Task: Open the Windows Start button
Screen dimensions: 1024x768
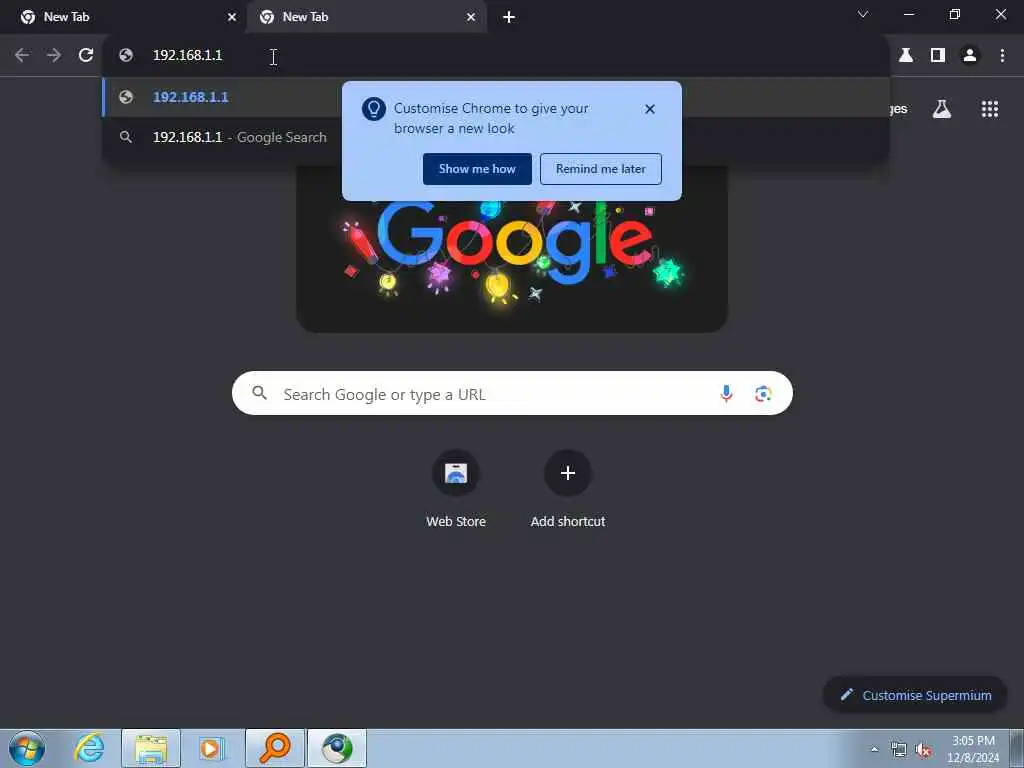Action: pyautogui.click(x=27, y=748)
